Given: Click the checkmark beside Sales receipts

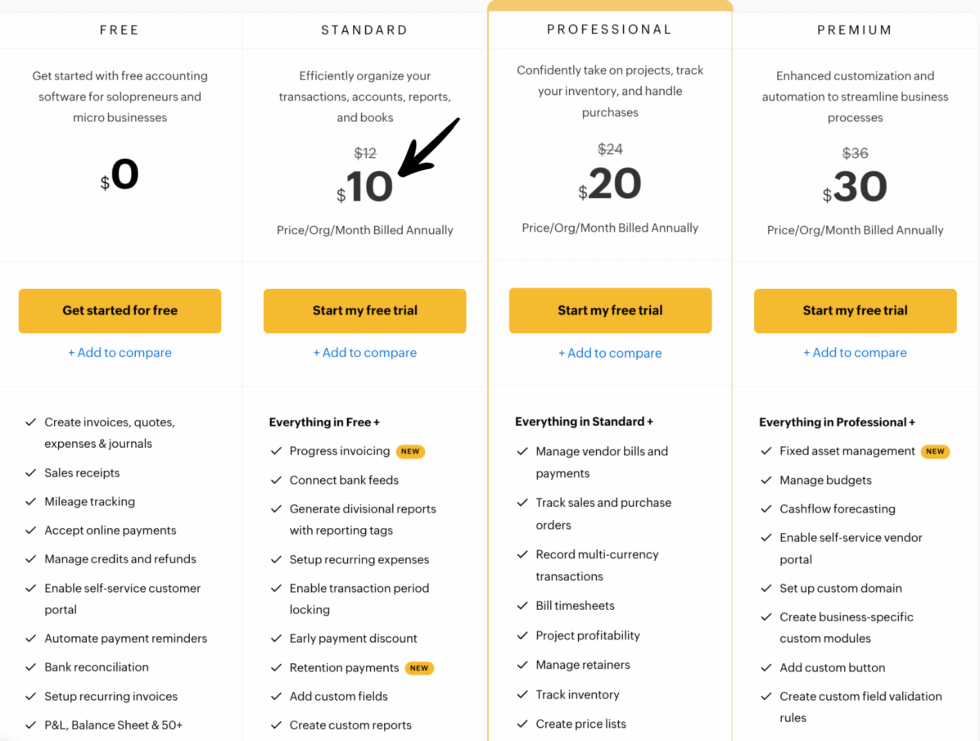Looking at the screenshot, I should click(33, 472).
